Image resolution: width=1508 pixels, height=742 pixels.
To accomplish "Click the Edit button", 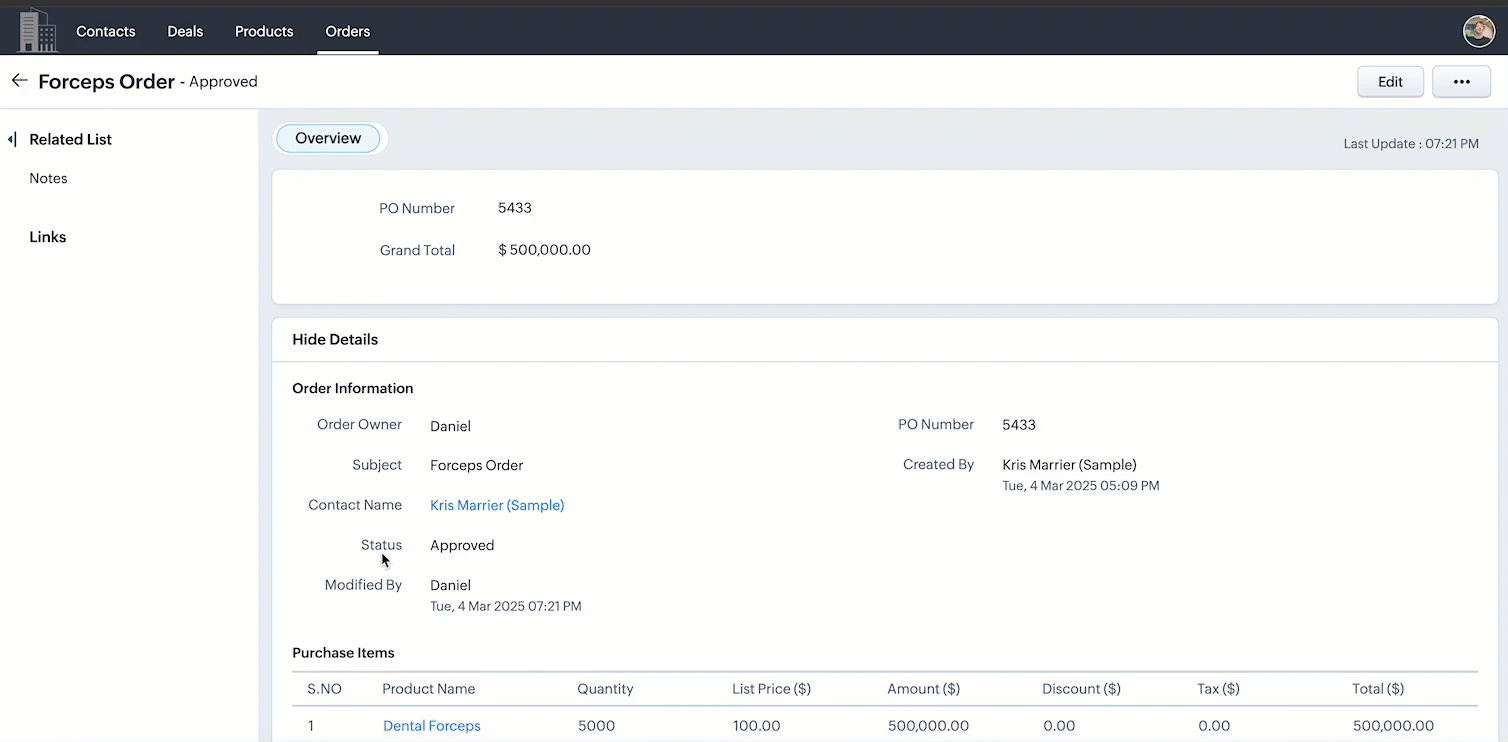I will point(1390,82).
